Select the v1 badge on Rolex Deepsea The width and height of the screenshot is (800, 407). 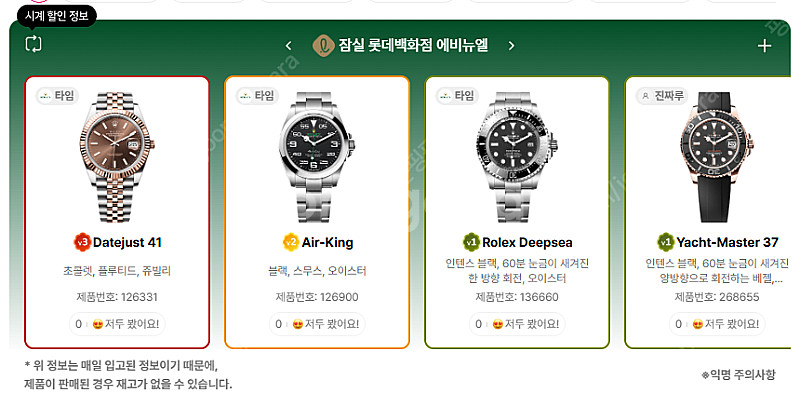click(471, 242)
